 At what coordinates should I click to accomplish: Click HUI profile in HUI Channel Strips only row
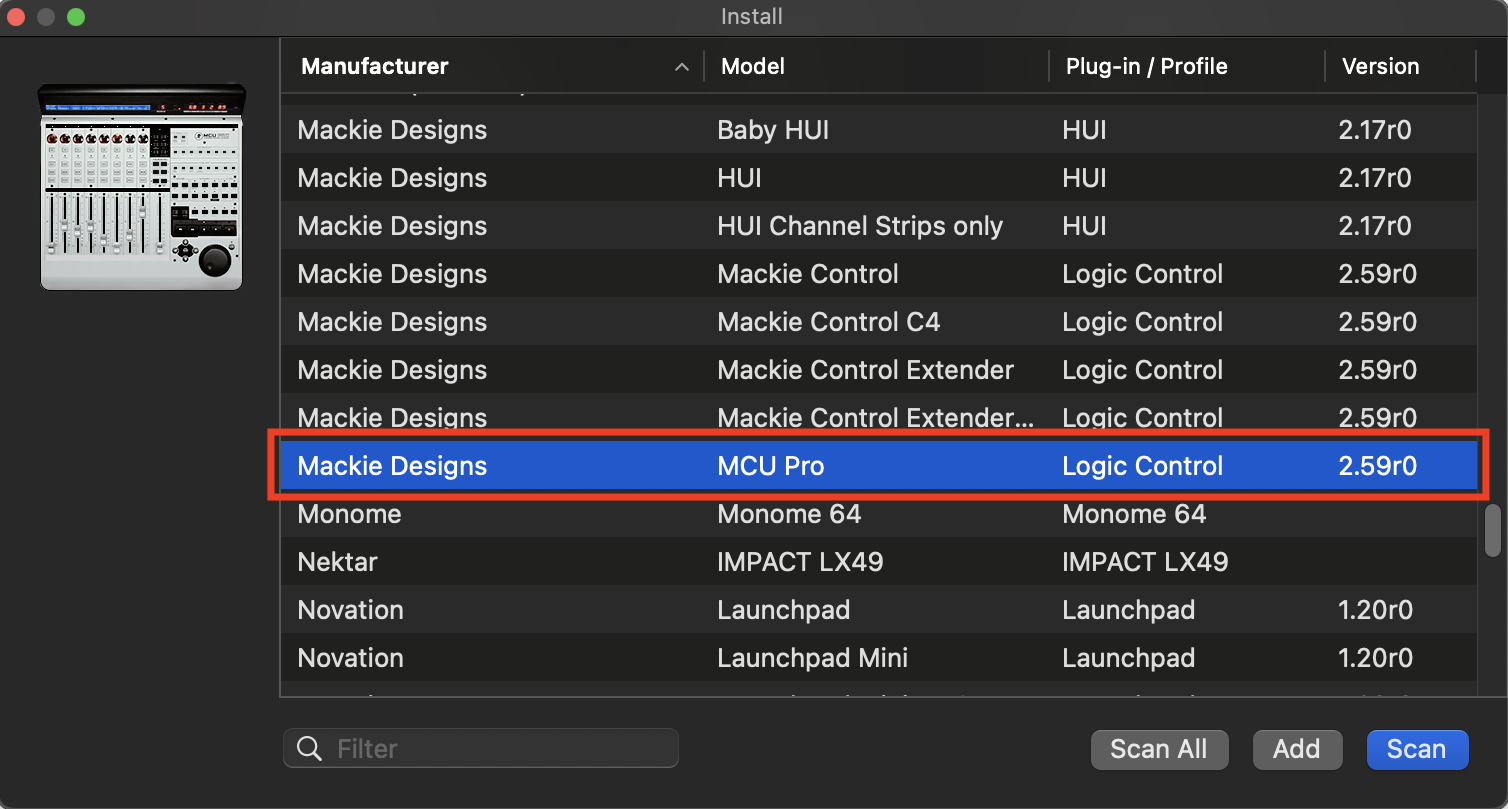click(x=1084, y=226)
